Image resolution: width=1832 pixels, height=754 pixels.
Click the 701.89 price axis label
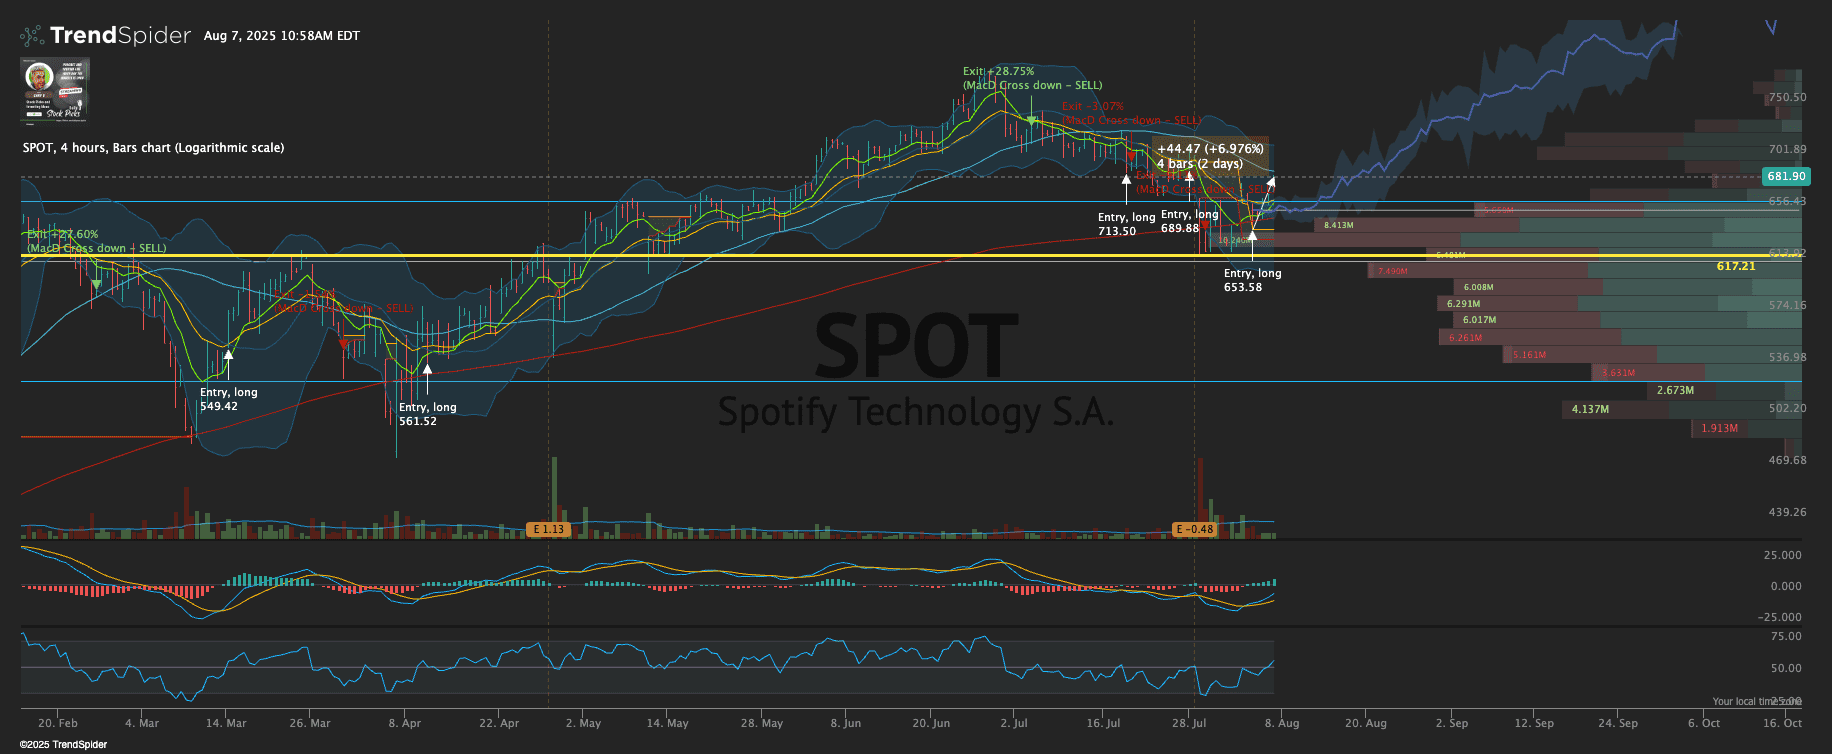point(1787,149)
